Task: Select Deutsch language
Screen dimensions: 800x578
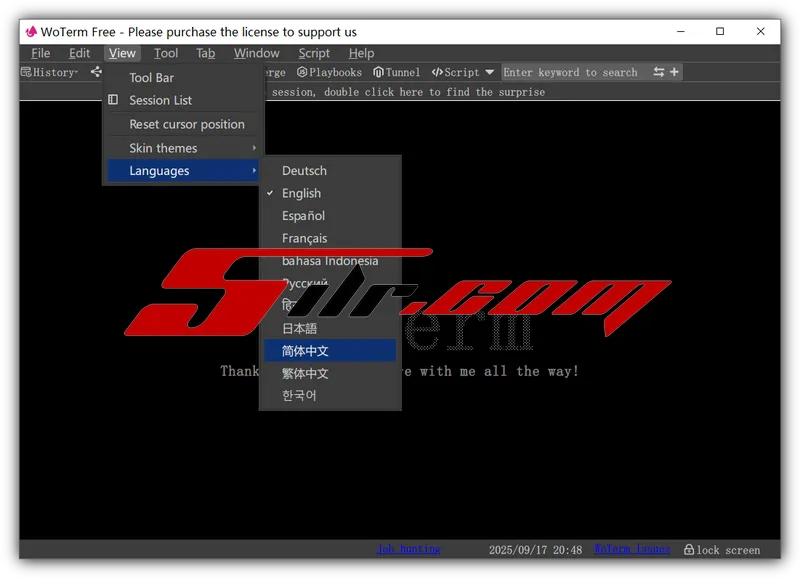Action: tap(330, 170)
